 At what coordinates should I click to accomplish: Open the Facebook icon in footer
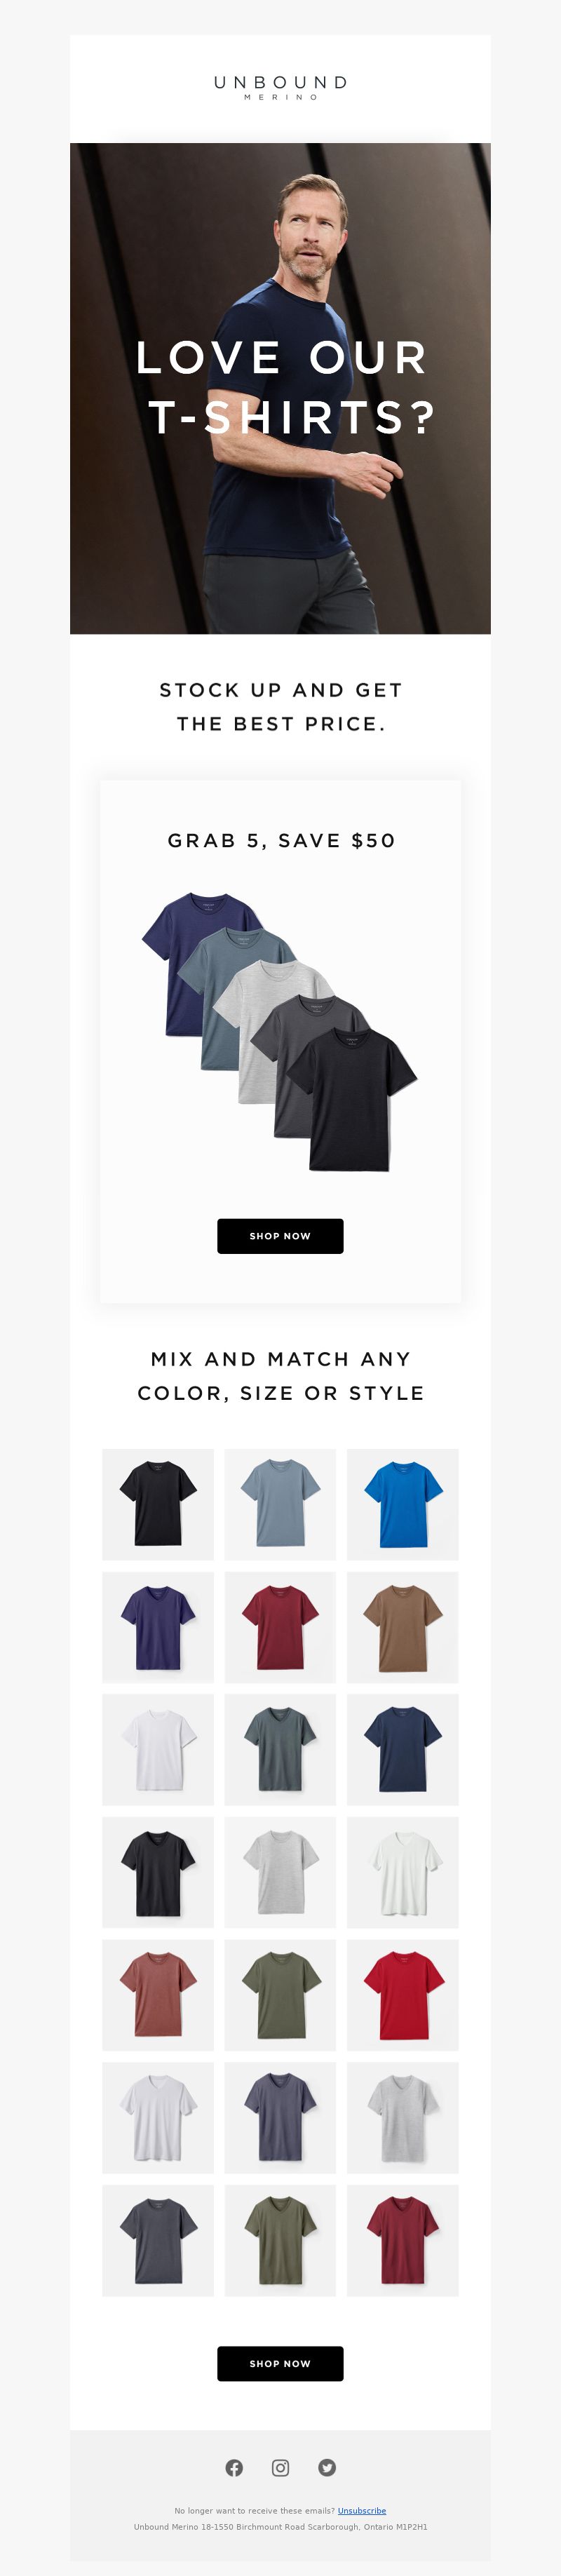coord(234,2467)
